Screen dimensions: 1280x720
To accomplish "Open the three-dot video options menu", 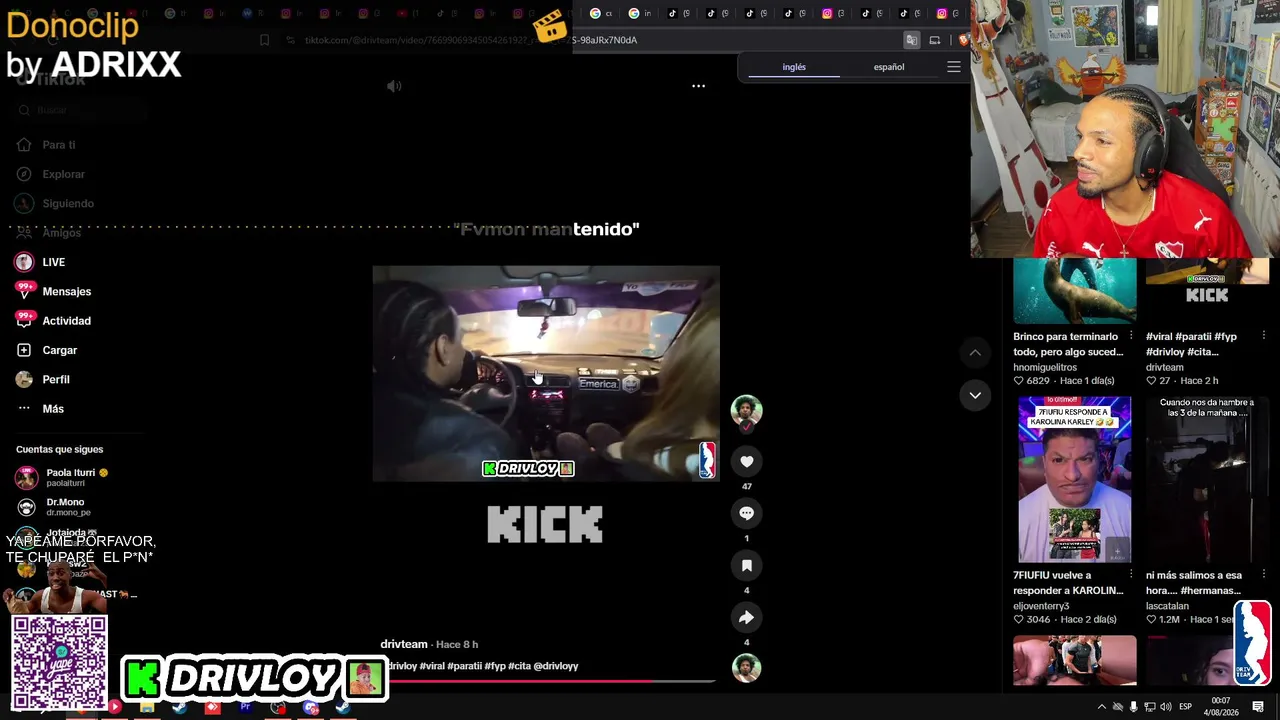I will (698, 86).
